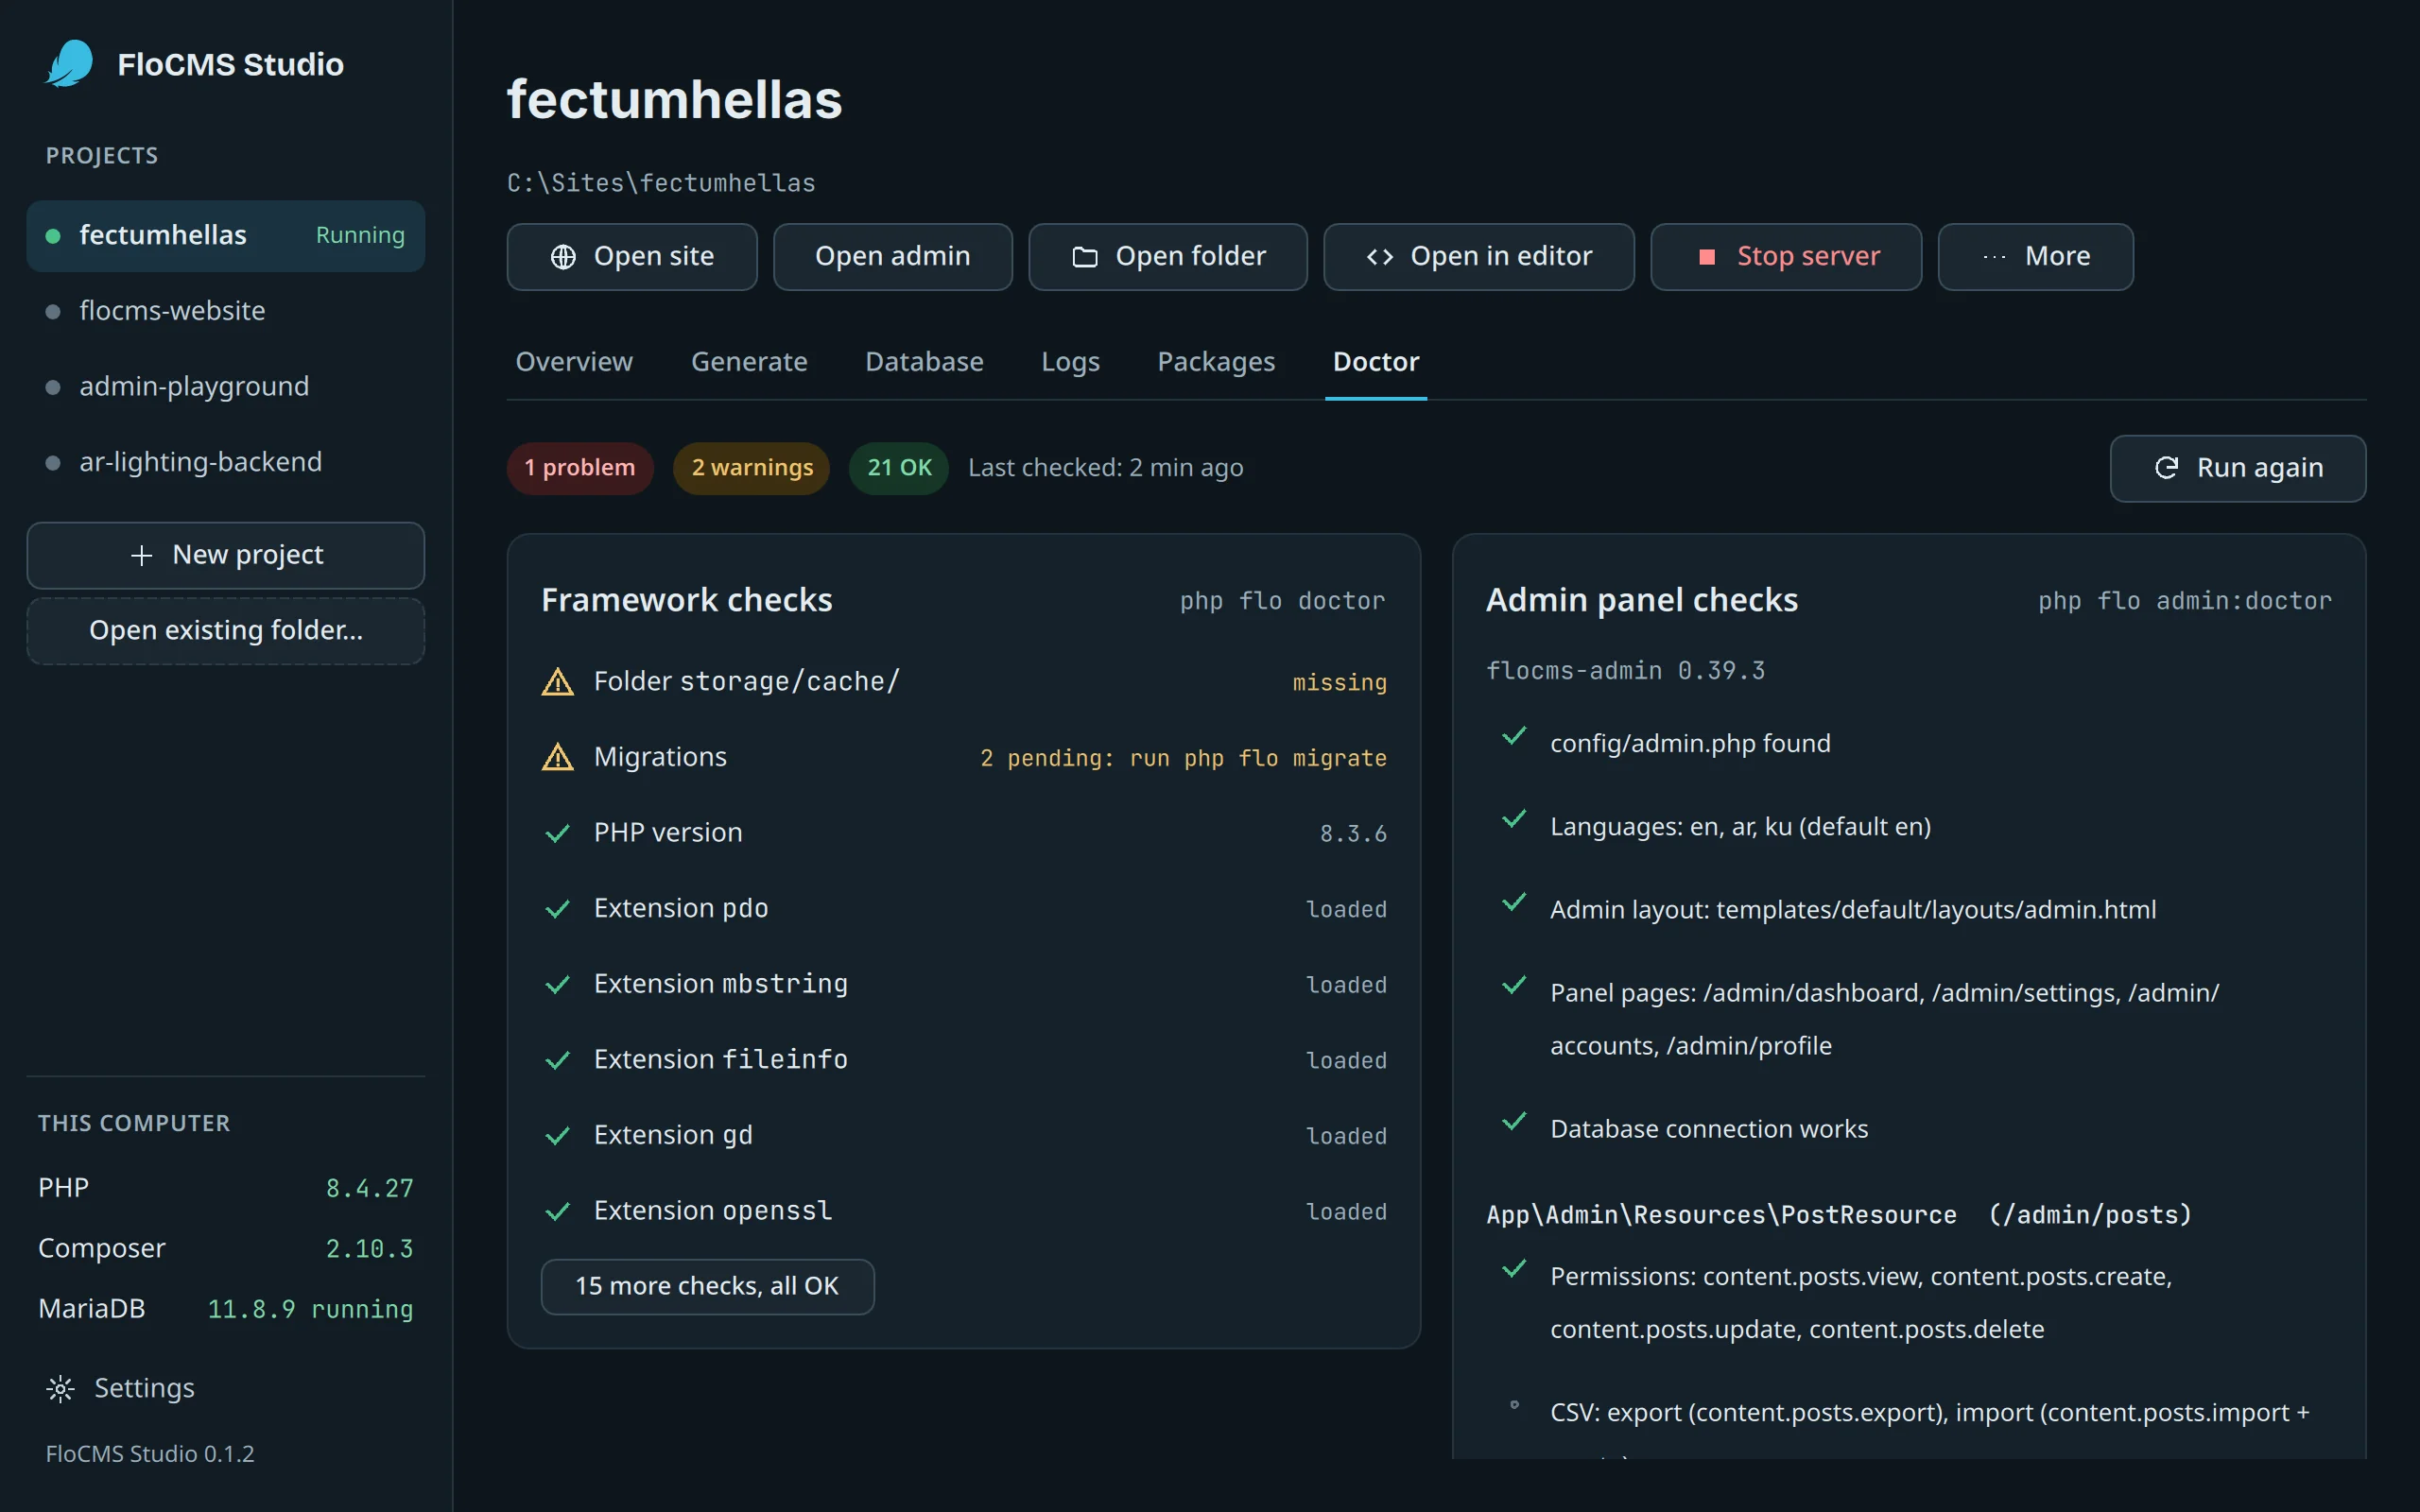Open the Packages tab

(1216, 362)
